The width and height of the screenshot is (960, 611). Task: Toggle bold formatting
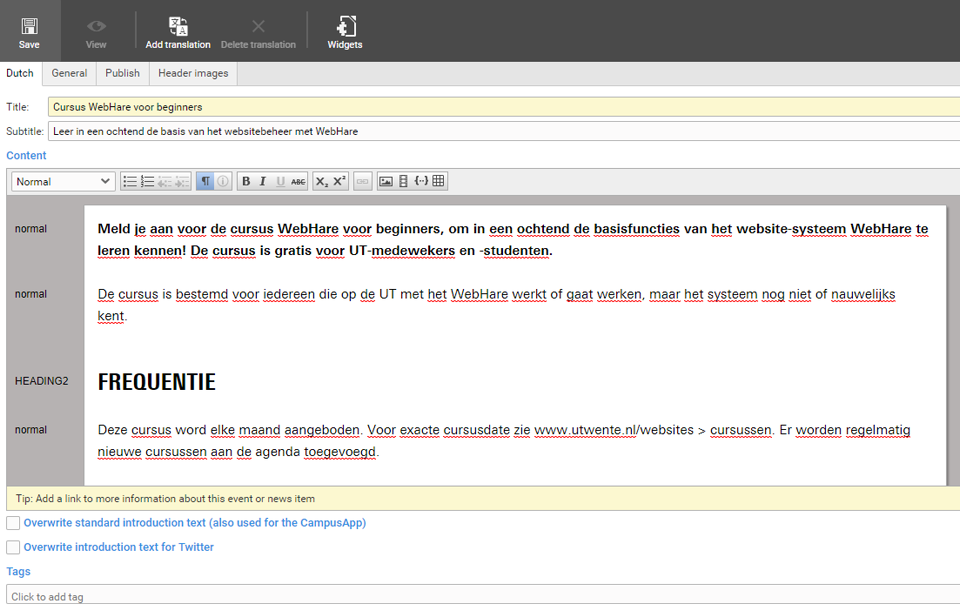coord(246,181)
